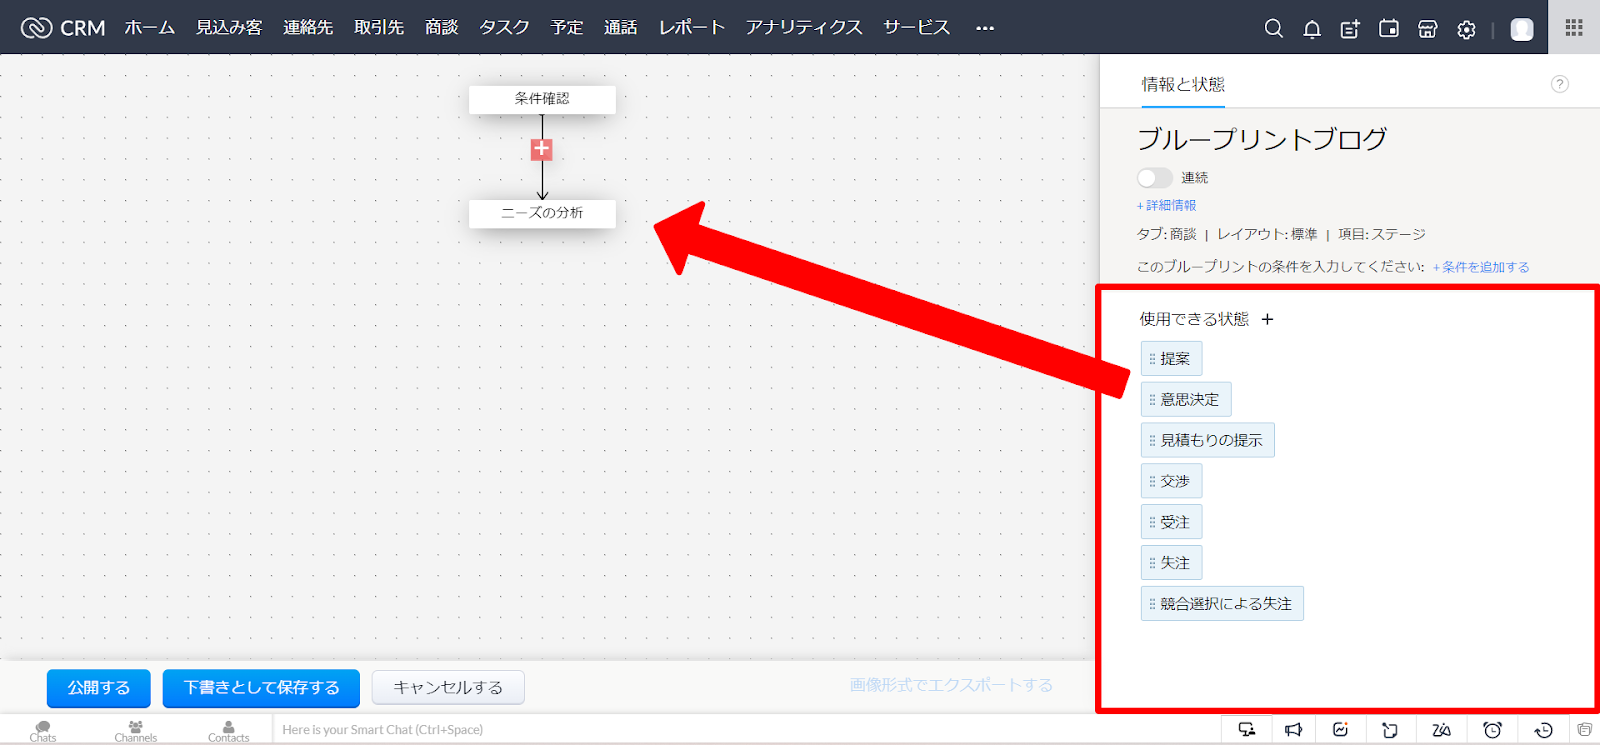Image resolution: width=1600 pixels, height=745 pixels.
Task: Click the recent history clock icon
Action: click(1543, 730)
